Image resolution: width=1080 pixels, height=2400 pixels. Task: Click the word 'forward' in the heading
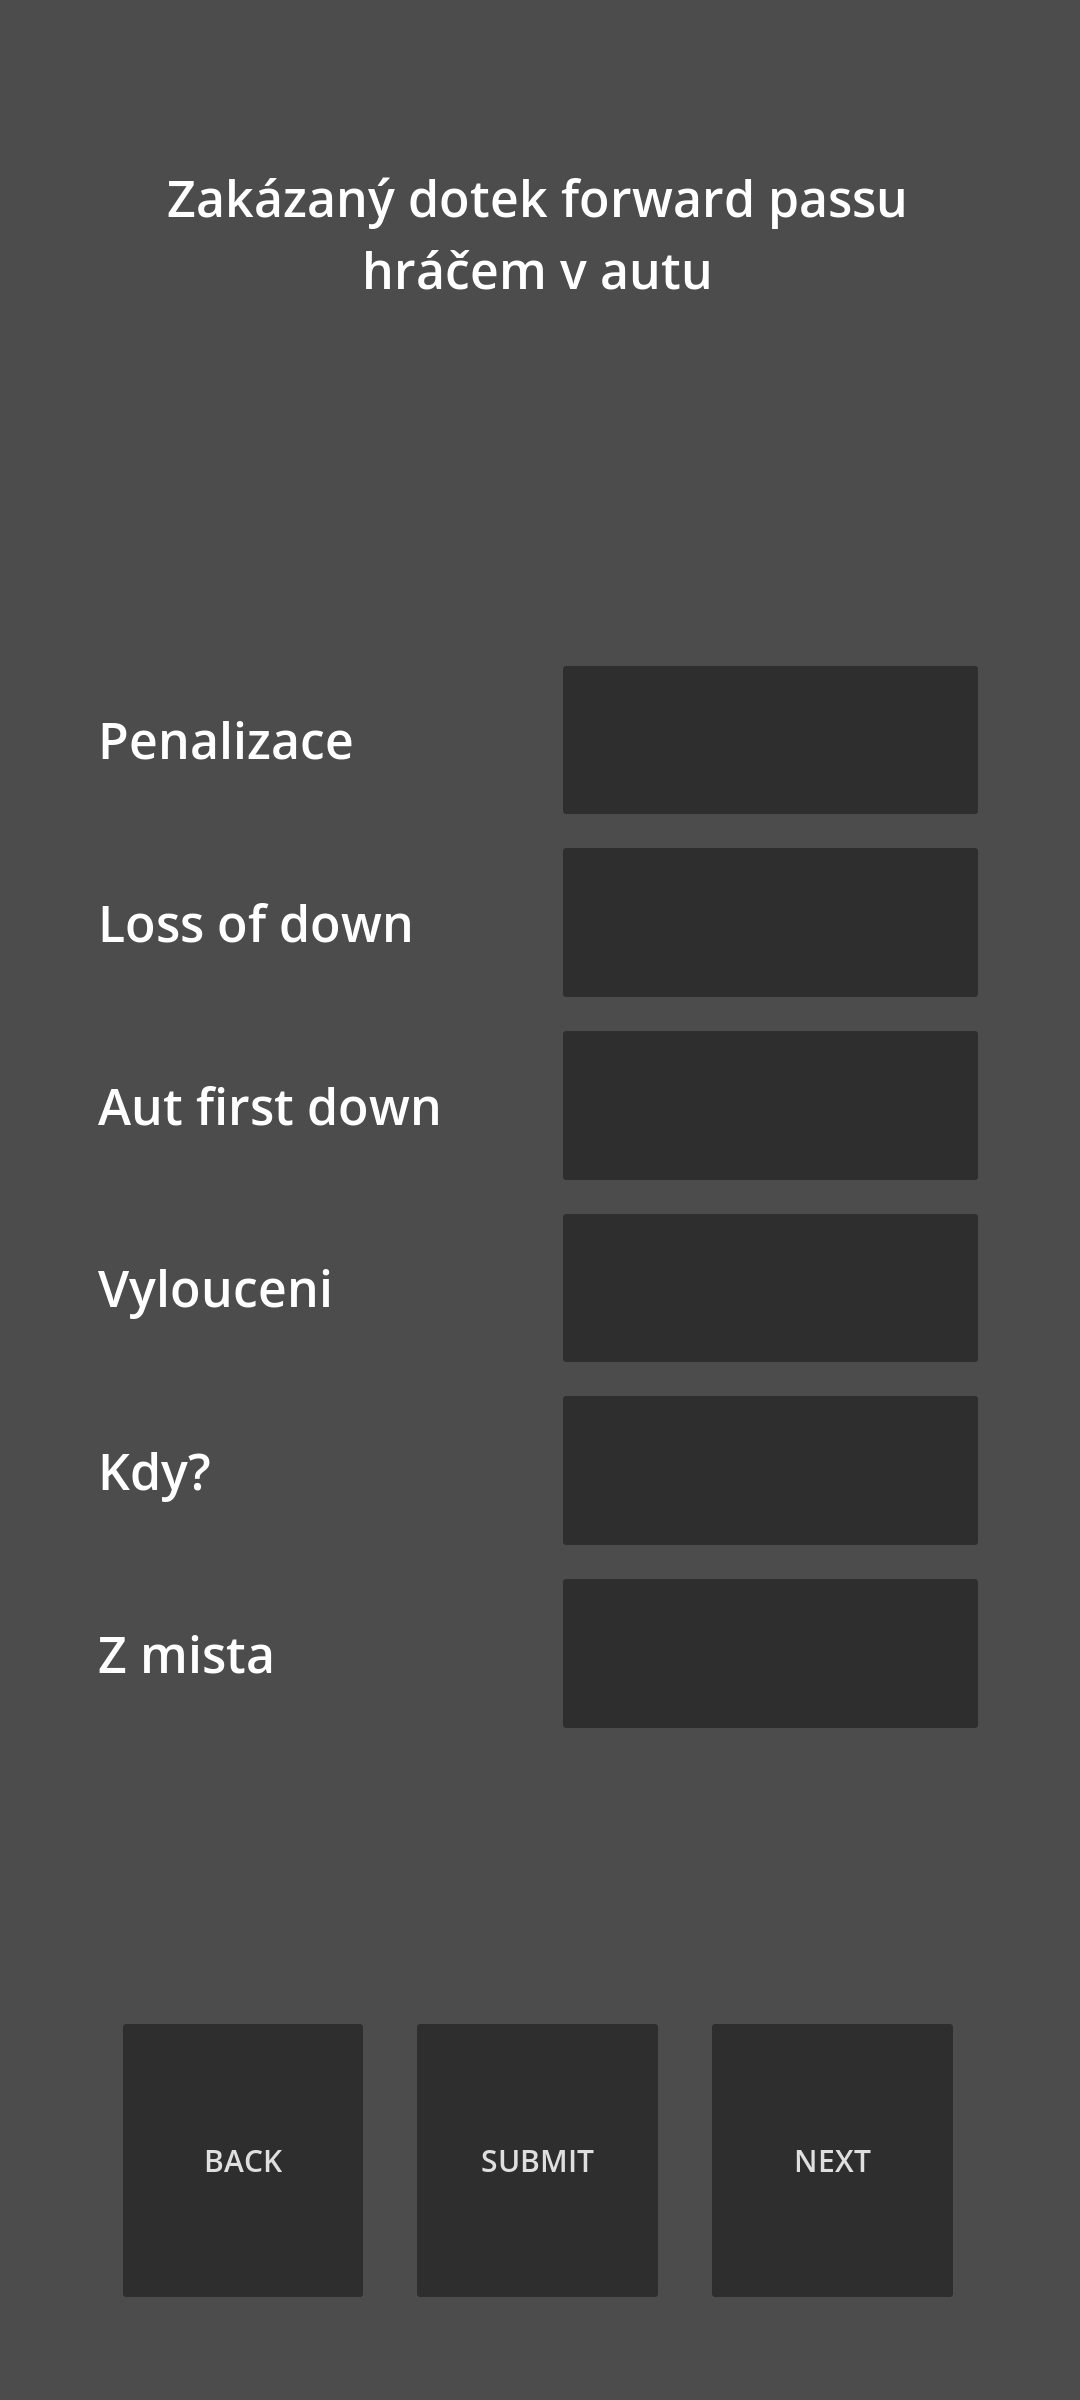click(x=657, y=198)
